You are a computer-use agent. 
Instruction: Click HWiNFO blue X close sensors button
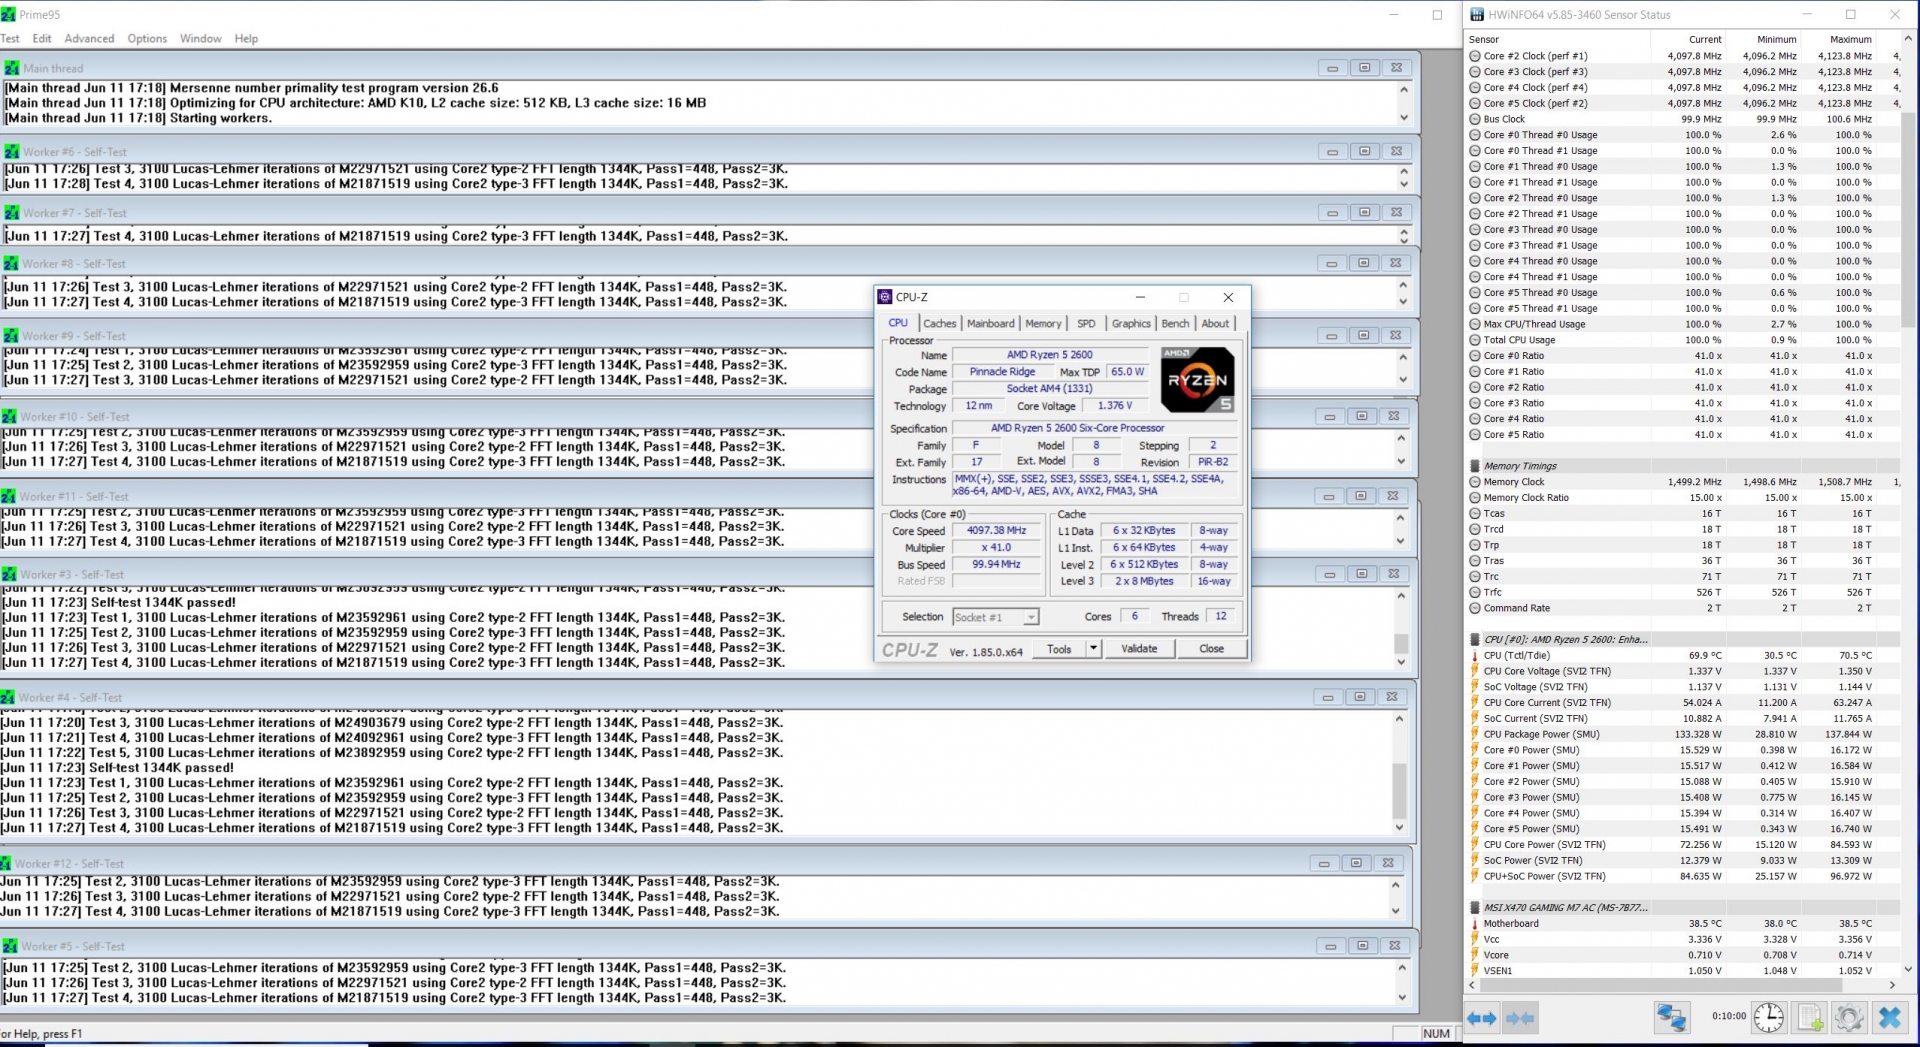click(1889, 1018)
